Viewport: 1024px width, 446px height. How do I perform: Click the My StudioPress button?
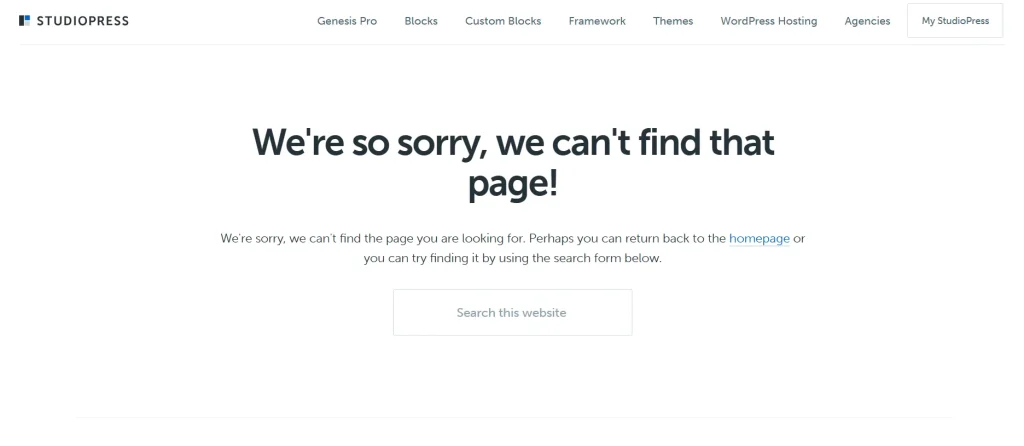coord(955,20)
